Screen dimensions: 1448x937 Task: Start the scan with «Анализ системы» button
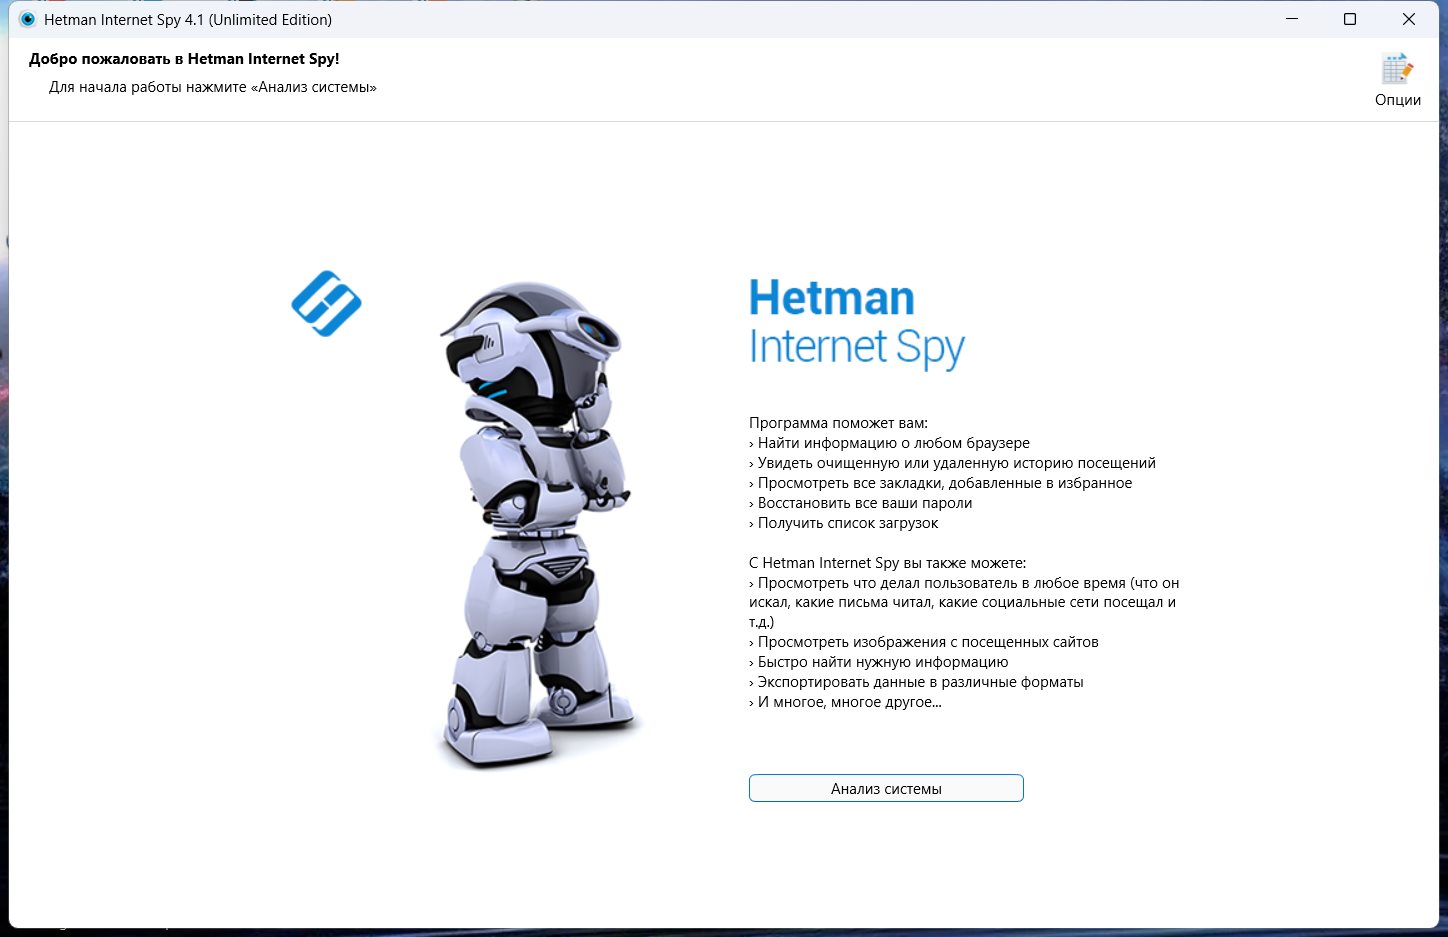point(886,788)
